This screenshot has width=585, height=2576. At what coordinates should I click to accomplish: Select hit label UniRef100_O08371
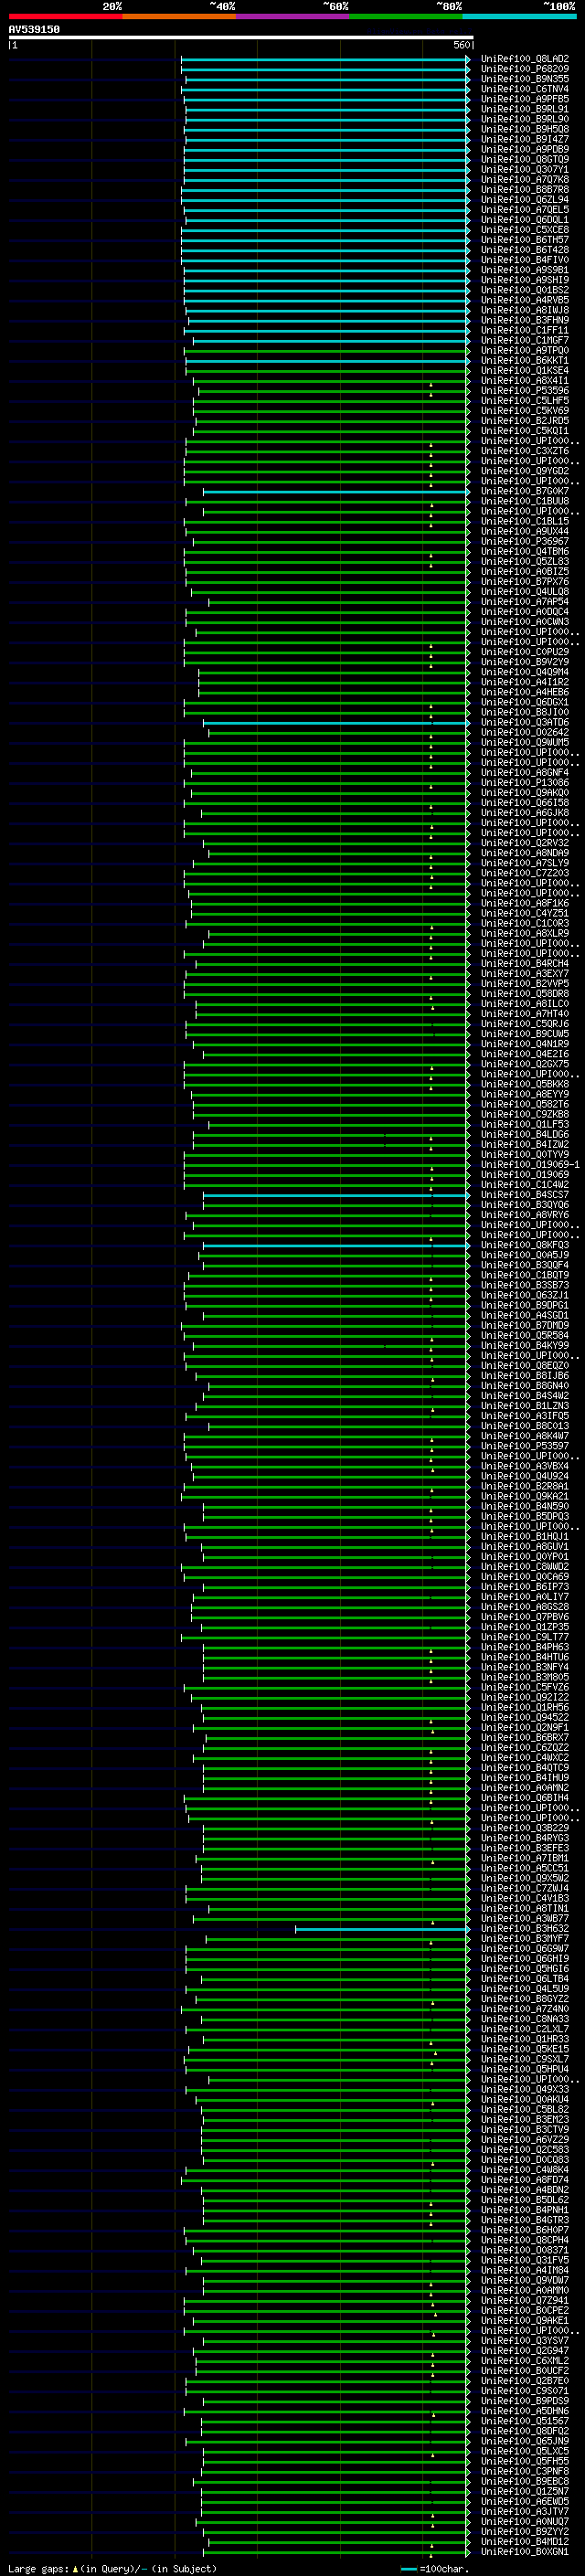tap(524, 2251)
